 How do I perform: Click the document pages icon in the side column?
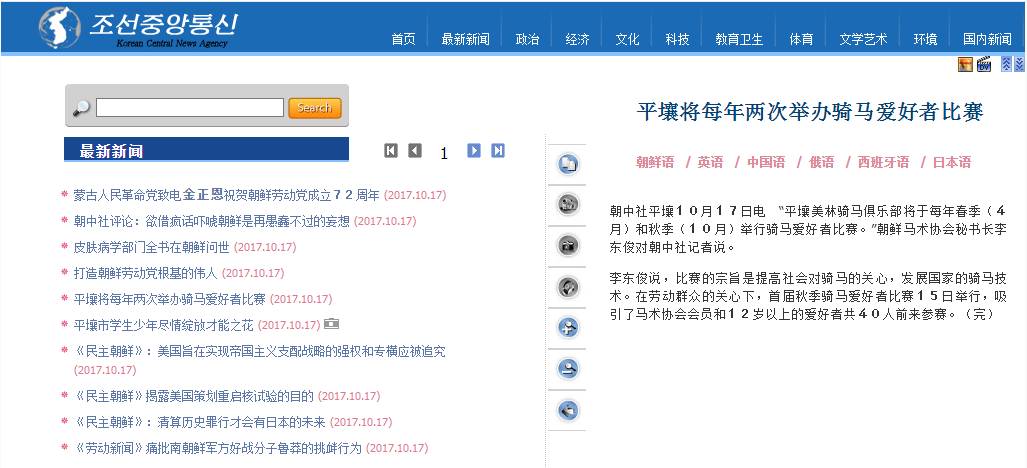[568, 164]
